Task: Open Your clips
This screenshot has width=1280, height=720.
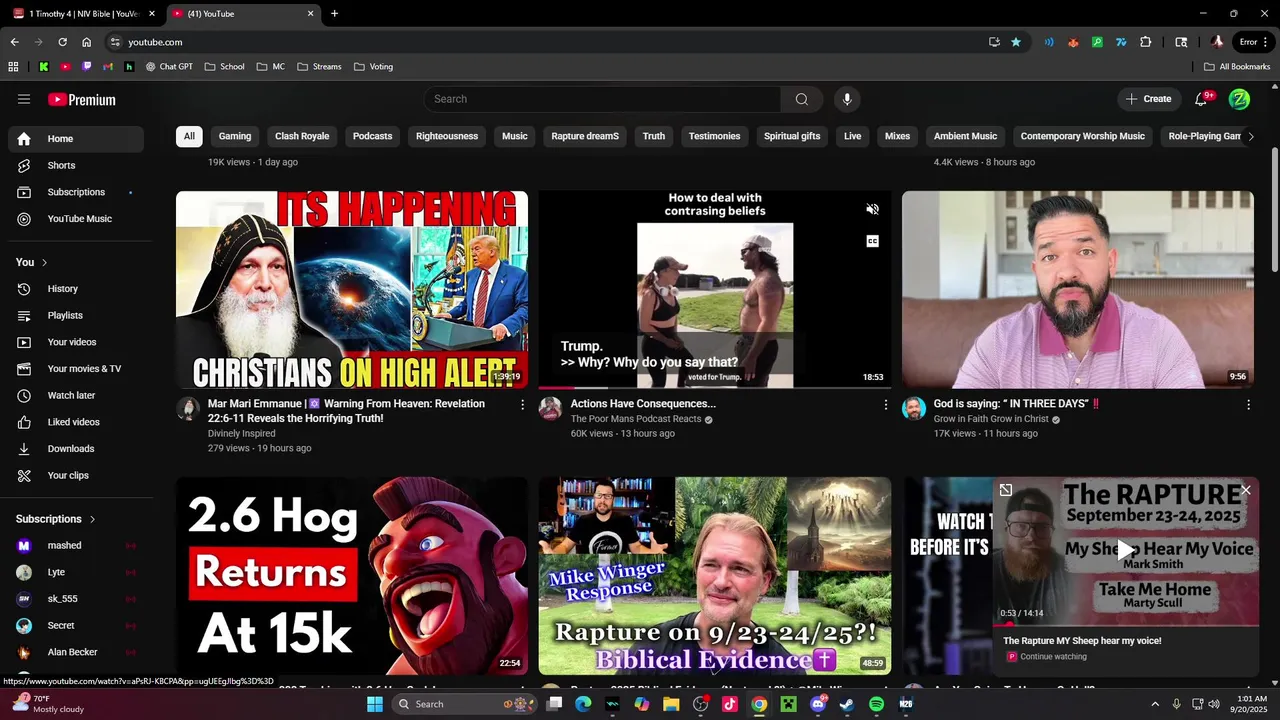Action: (76, 475)
